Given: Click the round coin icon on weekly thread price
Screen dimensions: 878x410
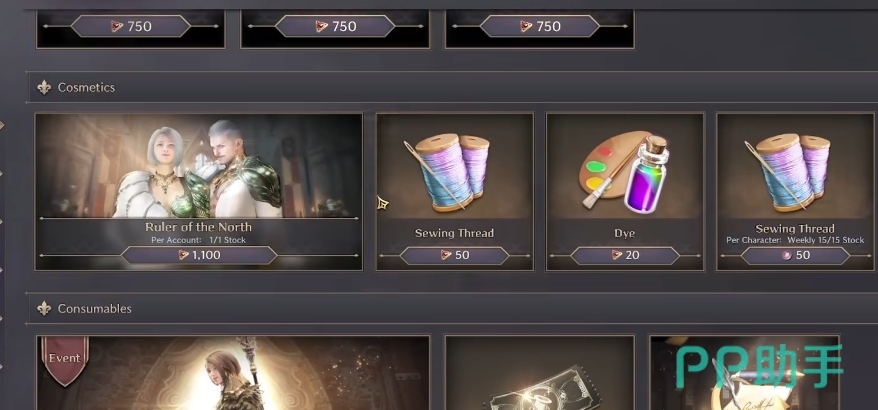Looking at the screenshot, I should click(x=786, y=255).
